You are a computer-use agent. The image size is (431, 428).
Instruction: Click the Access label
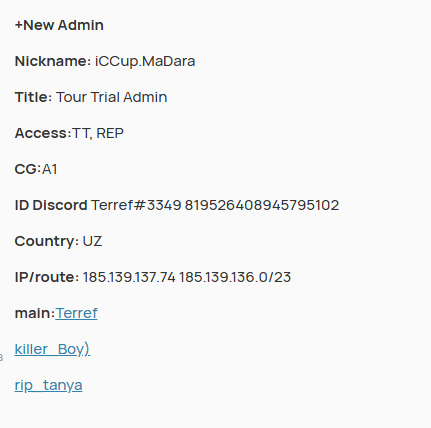(x=43, y=133)
